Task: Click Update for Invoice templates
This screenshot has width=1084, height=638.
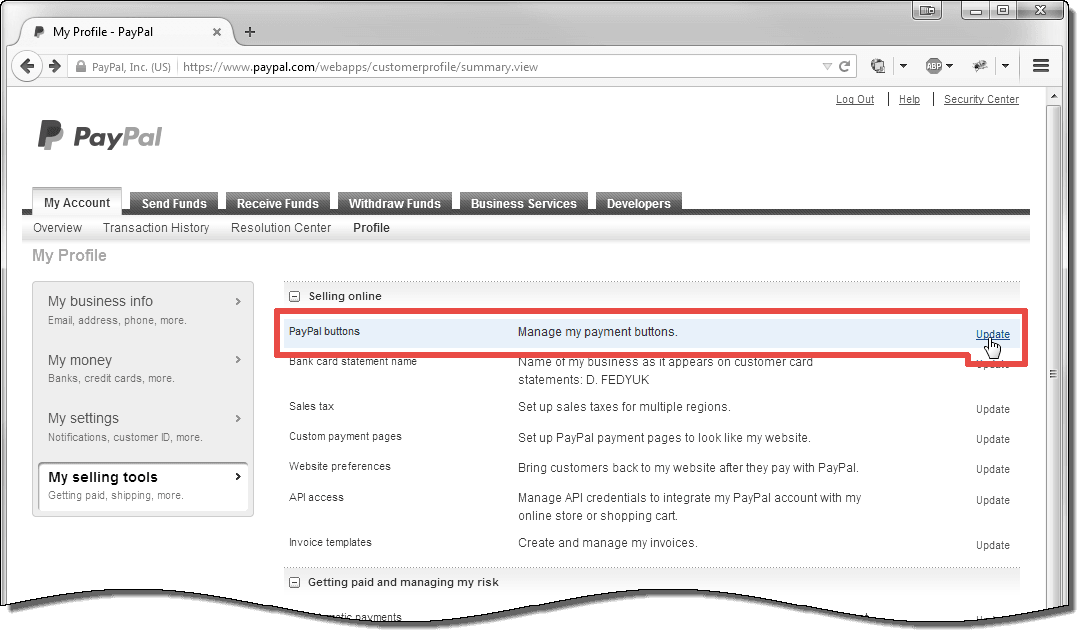Action: point(993,545)
